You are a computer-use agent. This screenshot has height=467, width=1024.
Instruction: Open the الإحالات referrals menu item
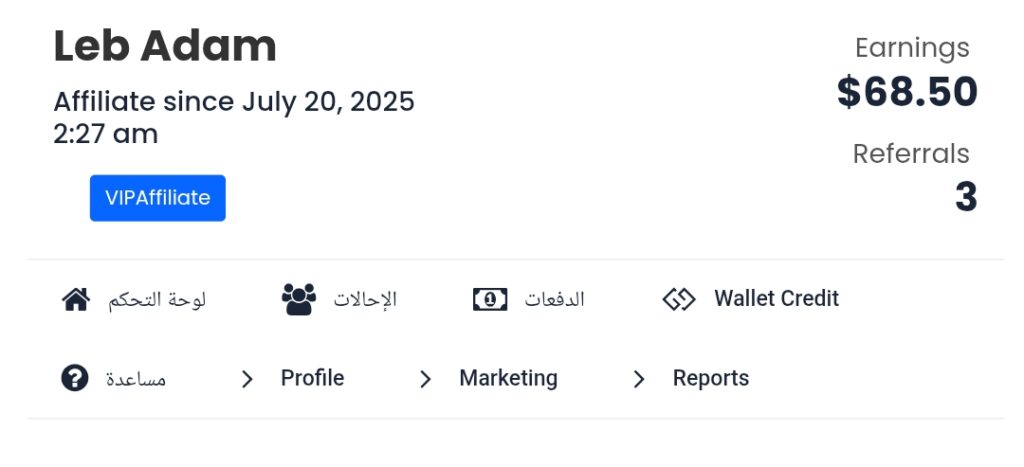click(365, 300)
